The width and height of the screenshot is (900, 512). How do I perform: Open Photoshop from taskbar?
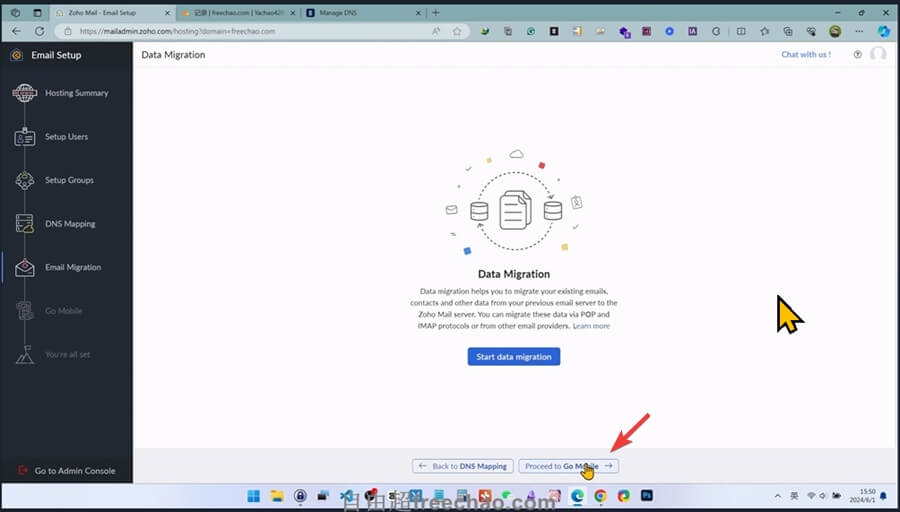tap(647, 495)
